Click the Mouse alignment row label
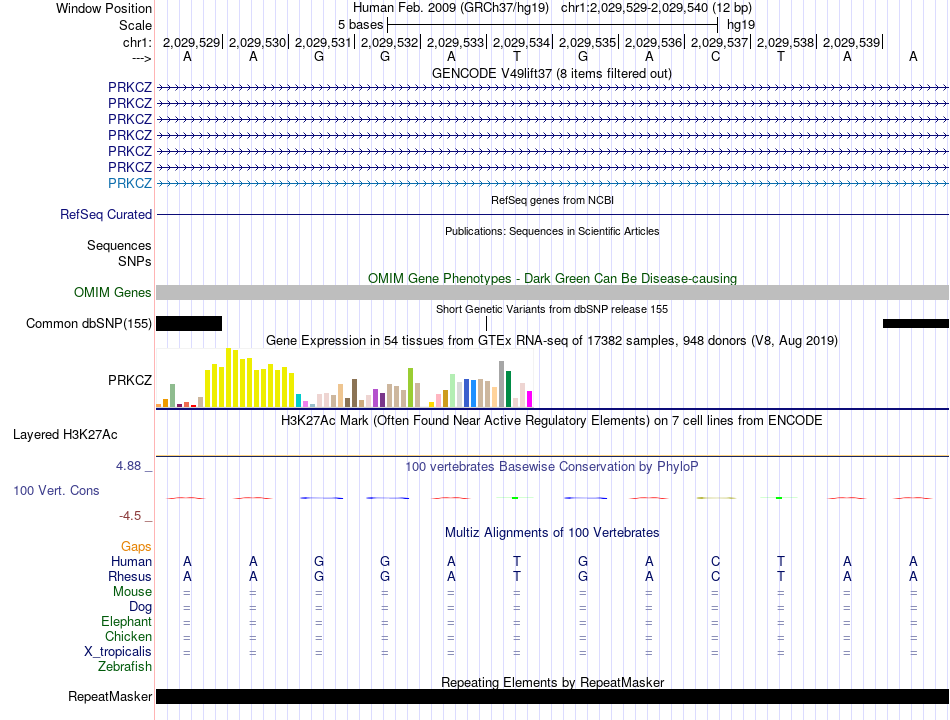The height and width of the screenshot is (720, 950). coord(132,592)
